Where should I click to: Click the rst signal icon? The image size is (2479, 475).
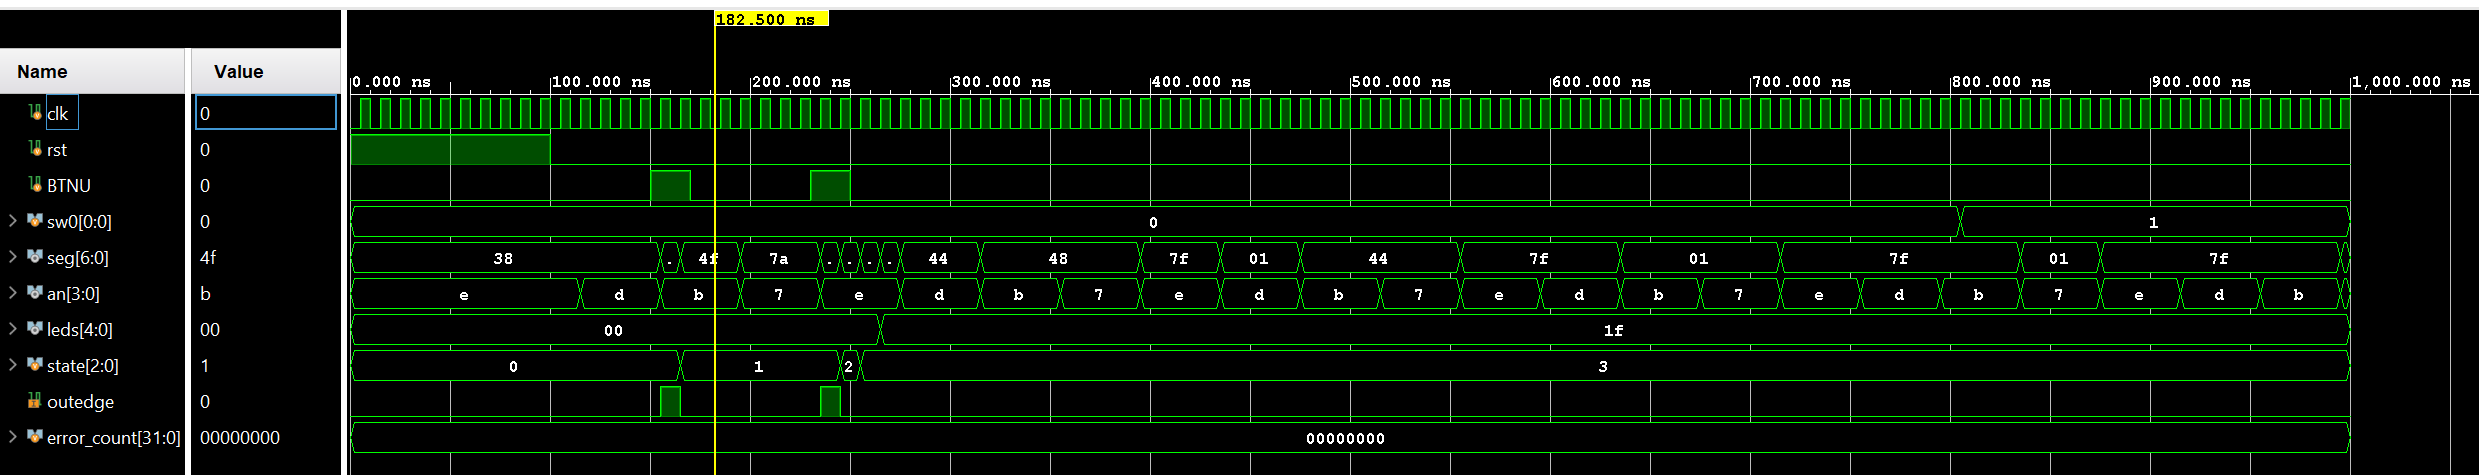36,149
